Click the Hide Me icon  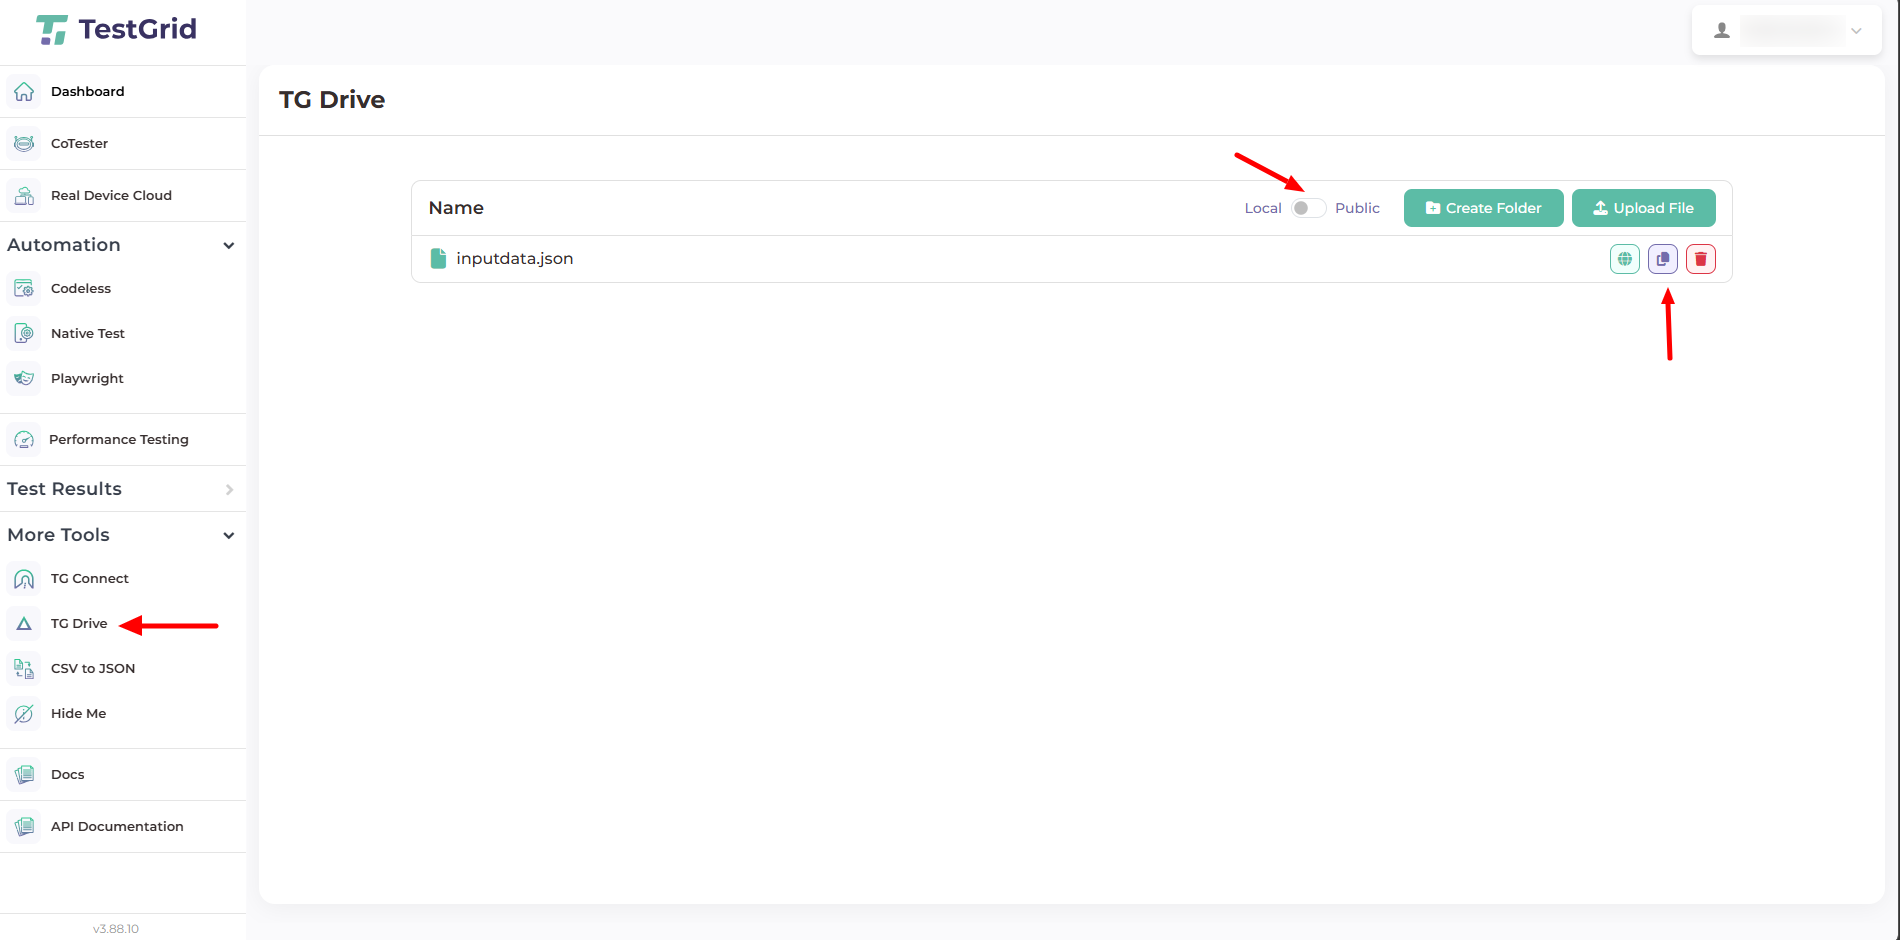[25, 714]
